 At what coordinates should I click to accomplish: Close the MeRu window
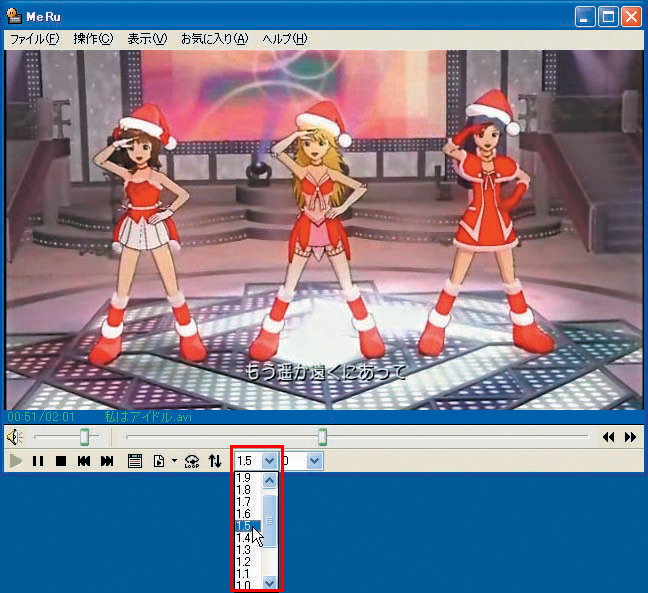(631, 17)
